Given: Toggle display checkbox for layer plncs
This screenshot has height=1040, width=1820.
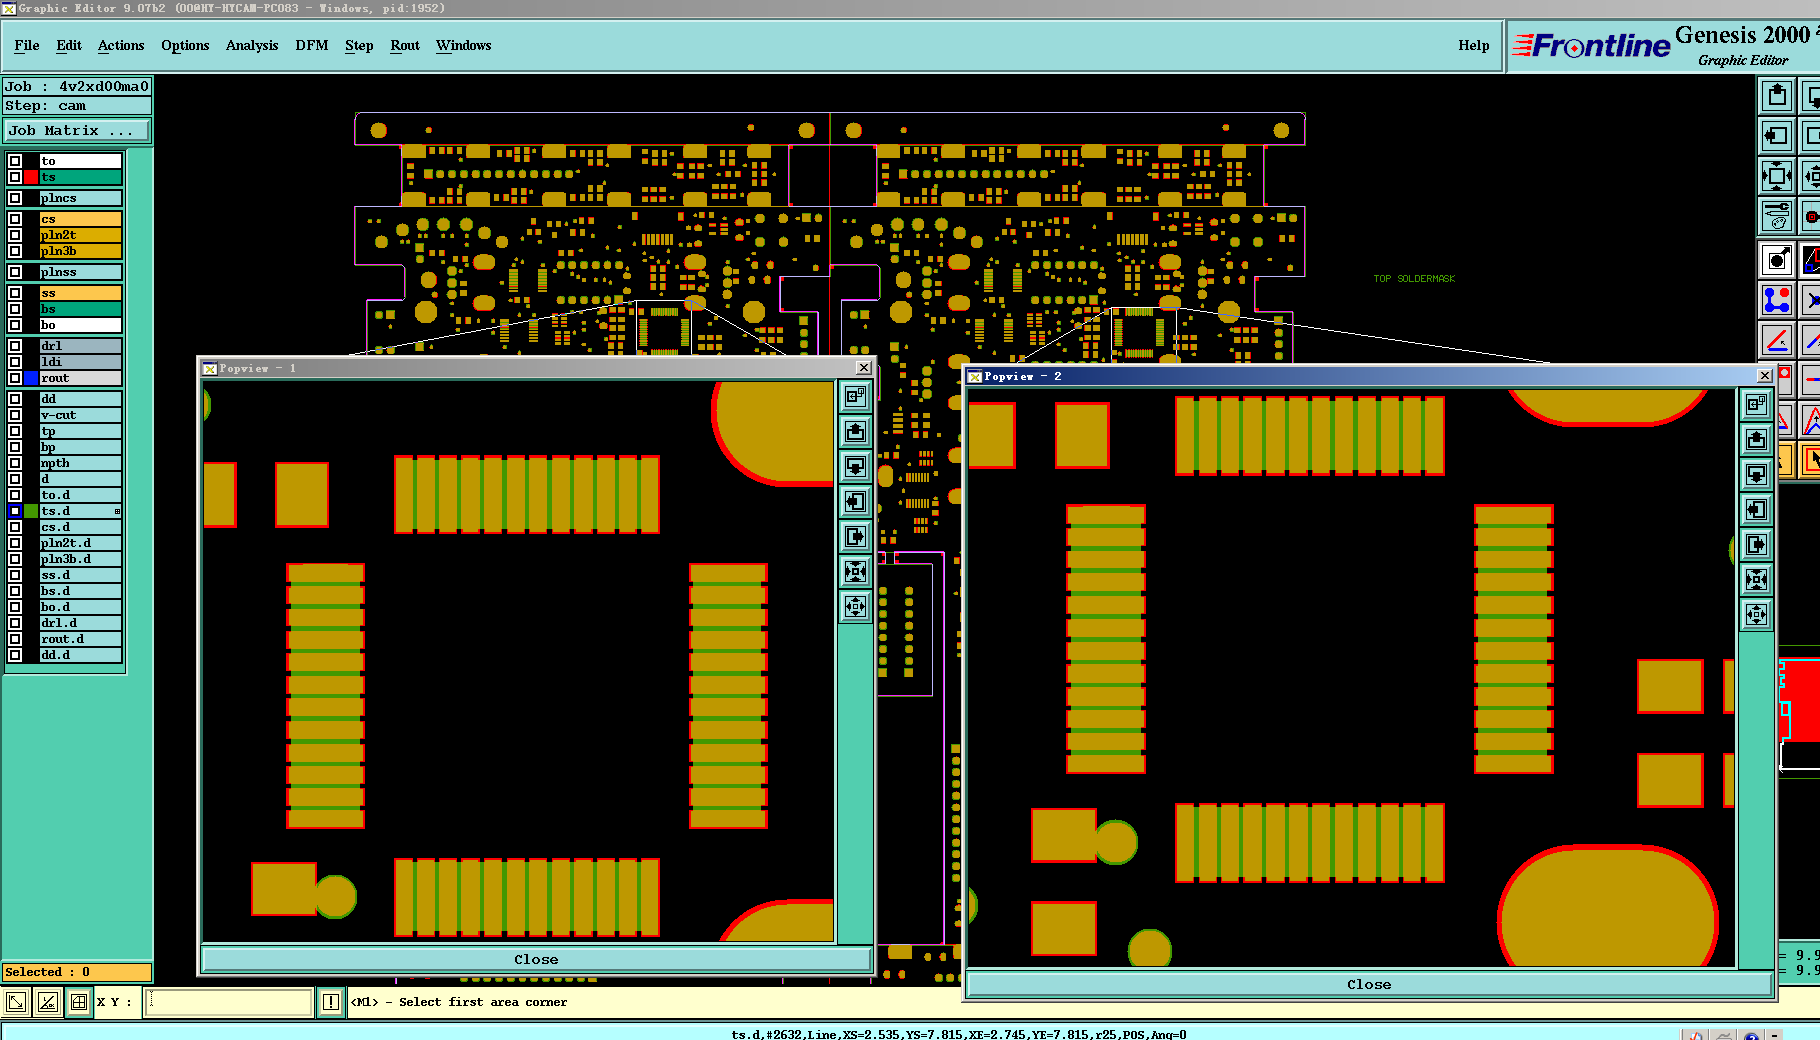Looking at the screenshot, I should 15,198.
